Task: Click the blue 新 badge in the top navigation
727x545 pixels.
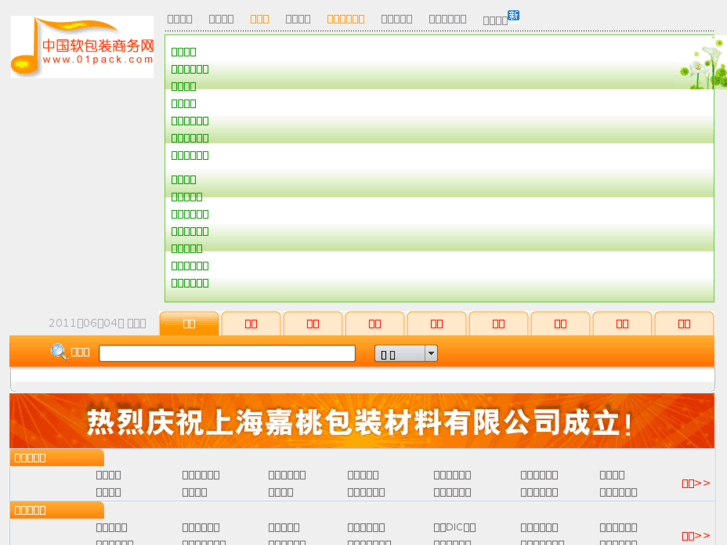Action: click(514, 15)
